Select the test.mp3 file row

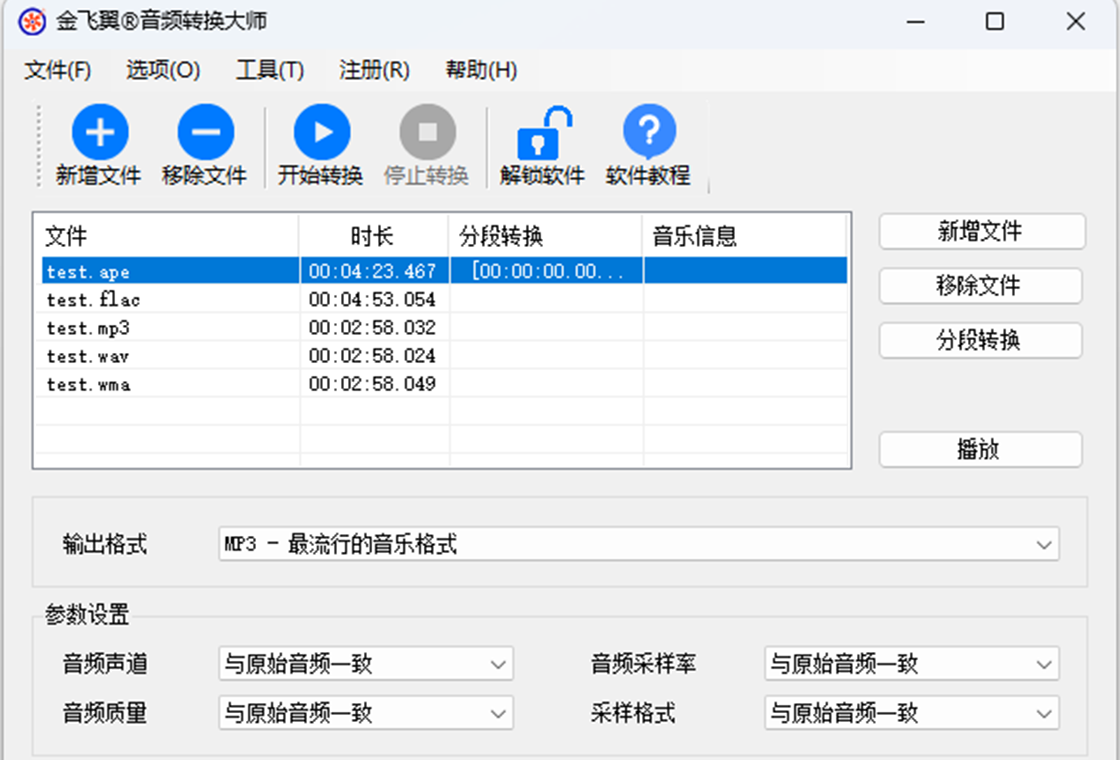click(444, 327)
